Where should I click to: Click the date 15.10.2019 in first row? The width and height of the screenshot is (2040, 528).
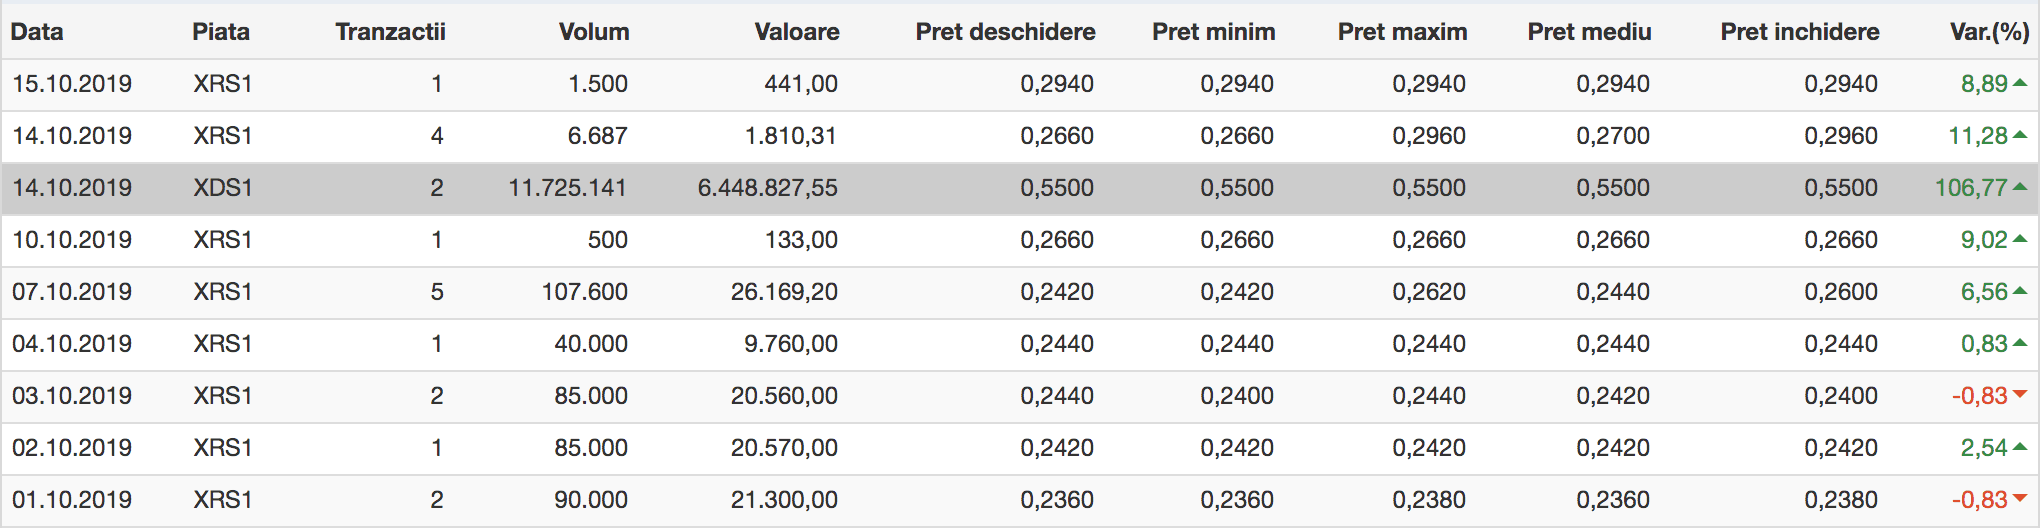point(72,84)
